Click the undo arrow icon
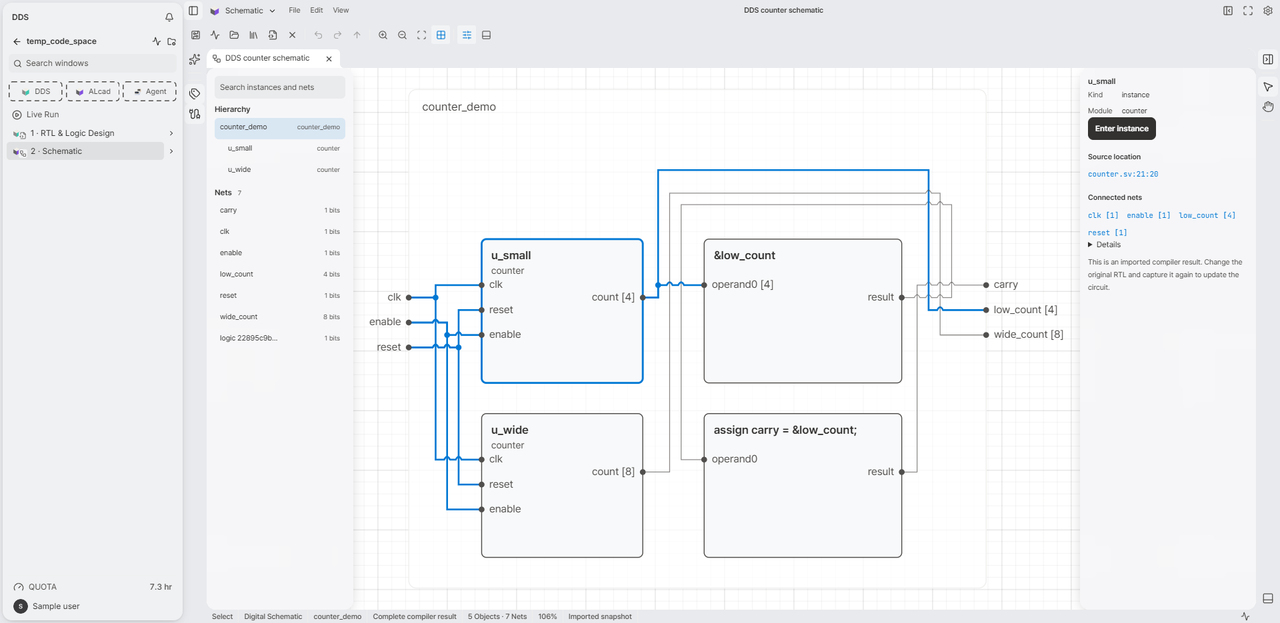Viewport: 1280px width, 623px height. (318, 35)
